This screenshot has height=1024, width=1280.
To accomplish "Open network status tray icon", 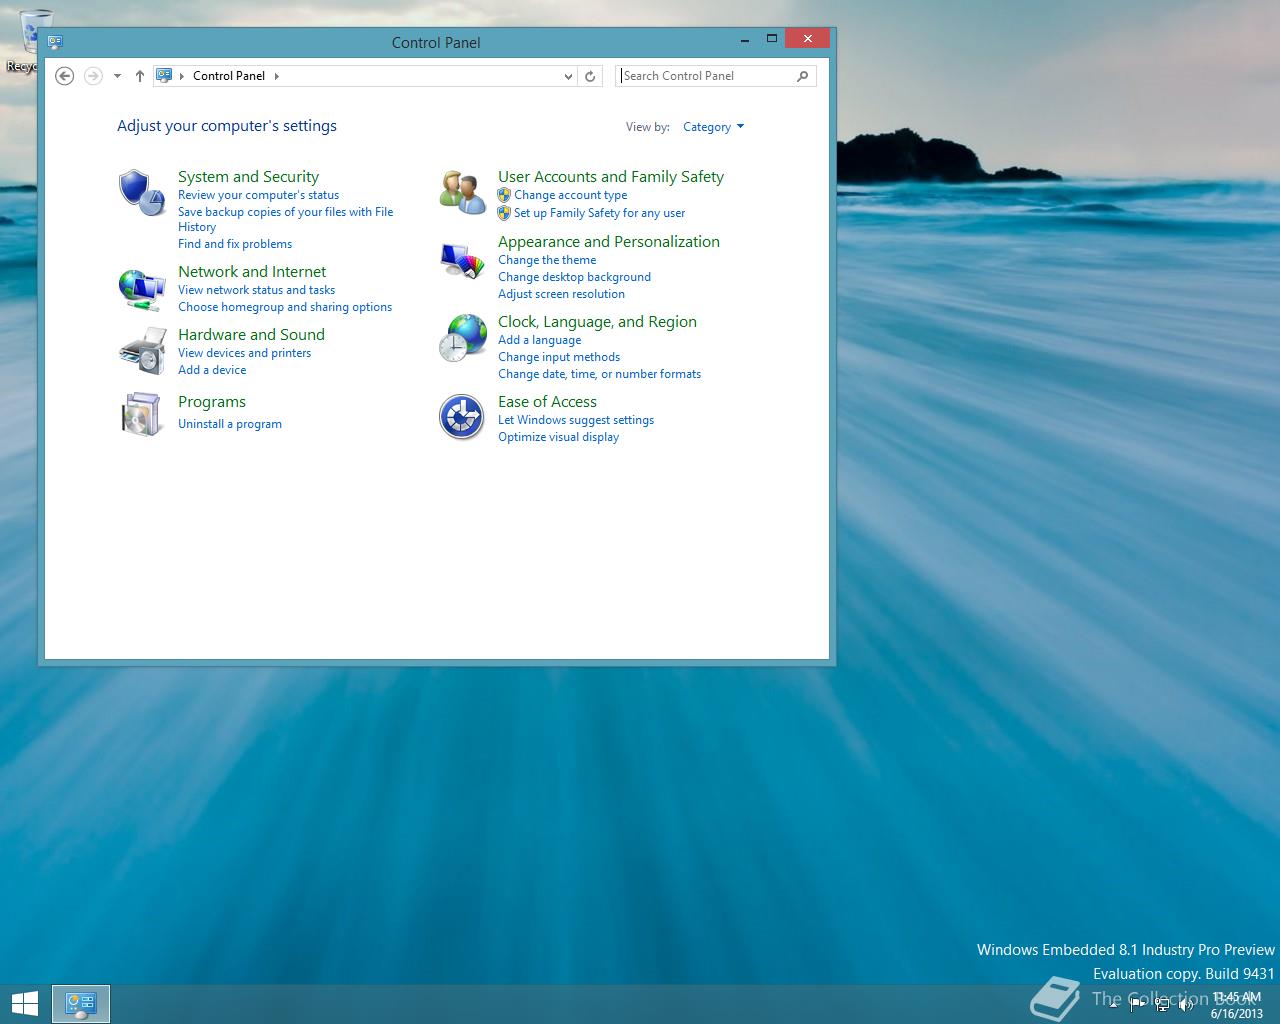I will 1162,1005.
